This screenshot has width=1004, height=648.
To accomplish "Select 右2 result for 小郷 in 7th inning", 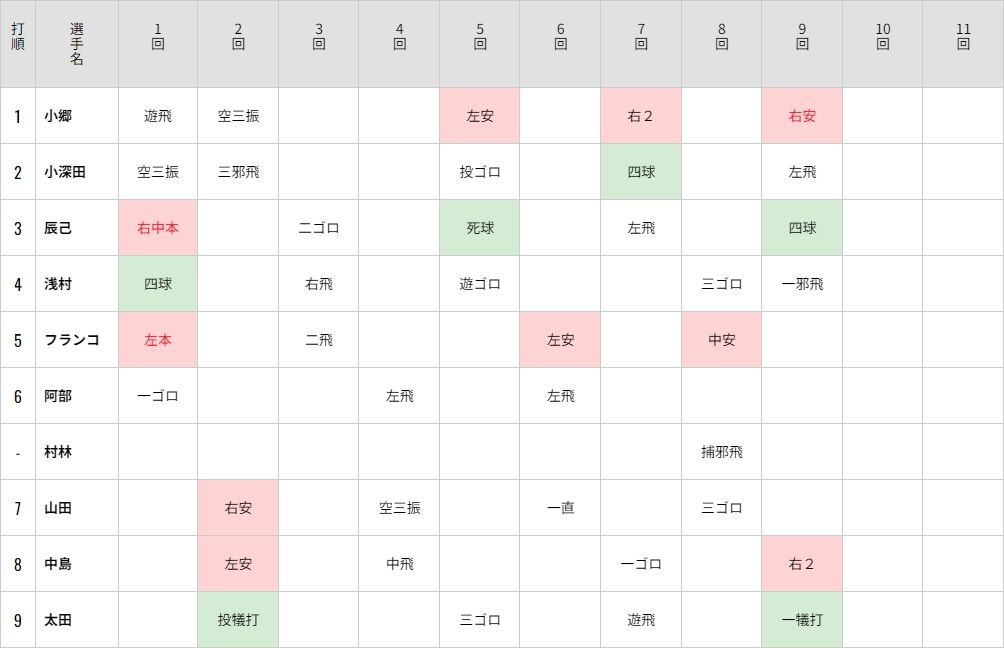I will pyautogui.click(x=641, y=116).
